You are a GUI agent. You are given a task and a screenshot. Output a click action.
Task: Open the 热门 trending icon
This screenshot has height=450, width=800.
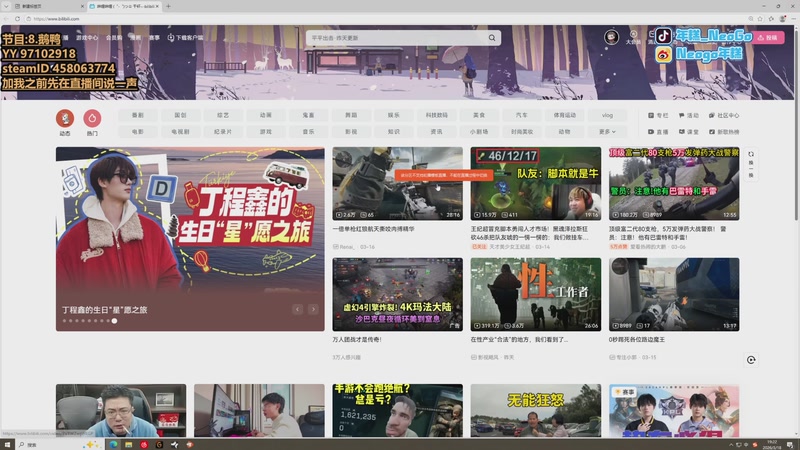tap(92, 118)
